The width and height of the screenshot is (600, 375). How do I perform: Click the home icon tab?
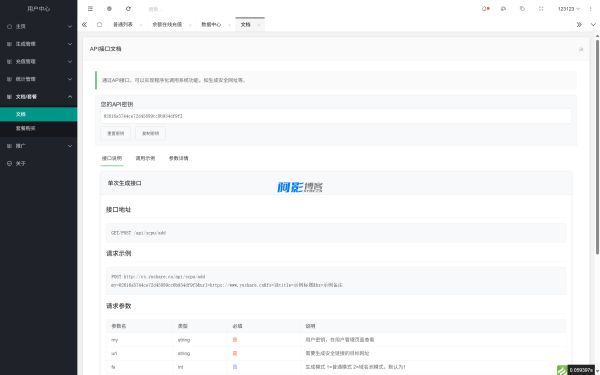(x=99, y=24)
